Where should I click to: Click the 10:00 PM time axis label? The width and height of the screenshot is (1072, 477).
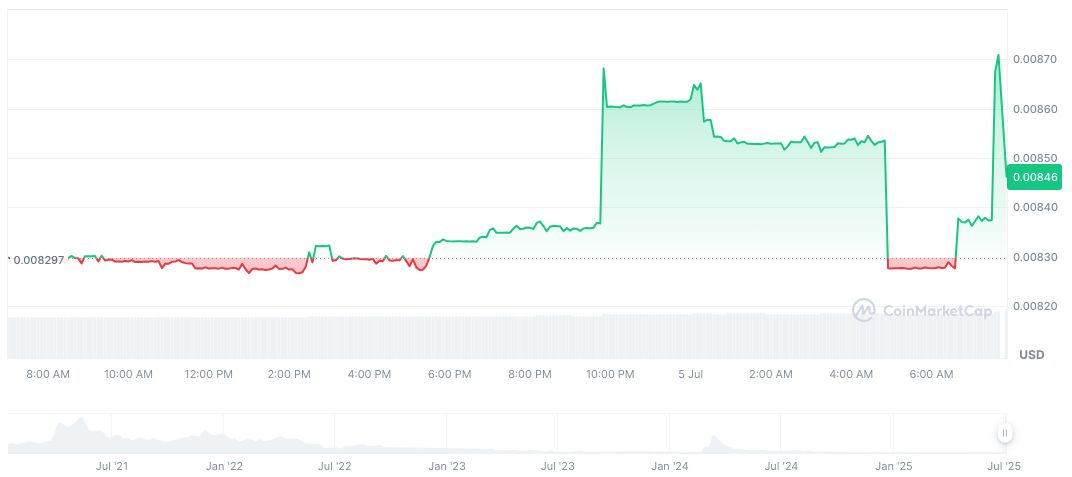610,374
